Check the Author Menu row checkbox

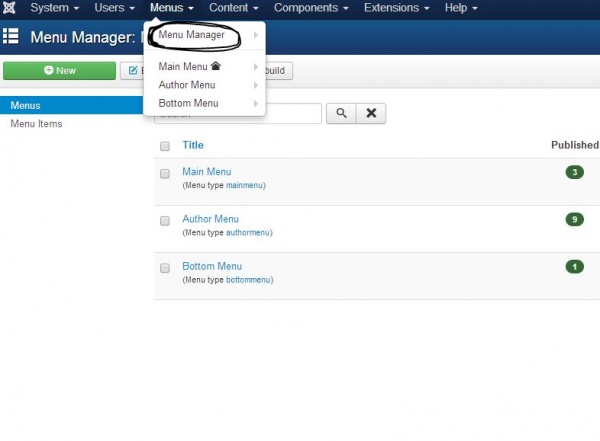[165, 220]
